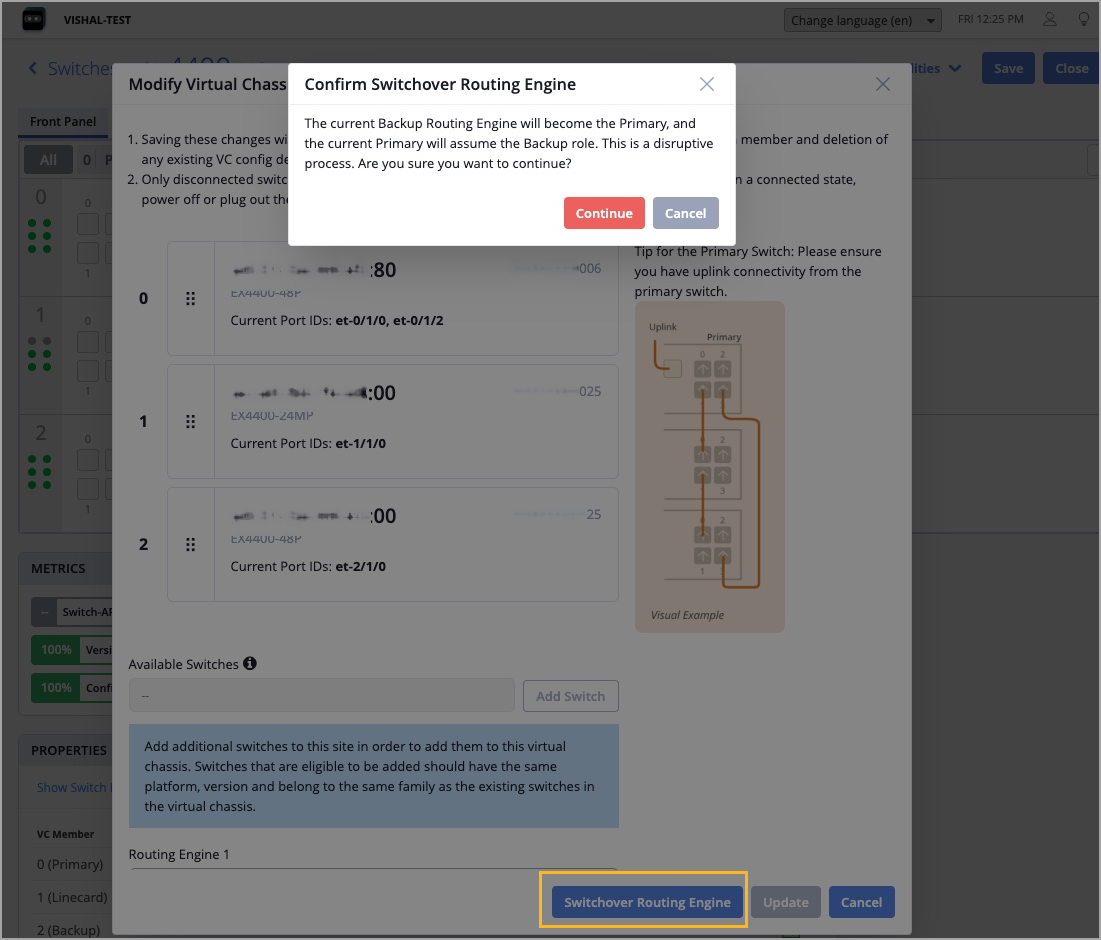Open the Available Switches dropdown field
The width and height of the screenshot is (1101, 940).
click(x=321, y=696)
